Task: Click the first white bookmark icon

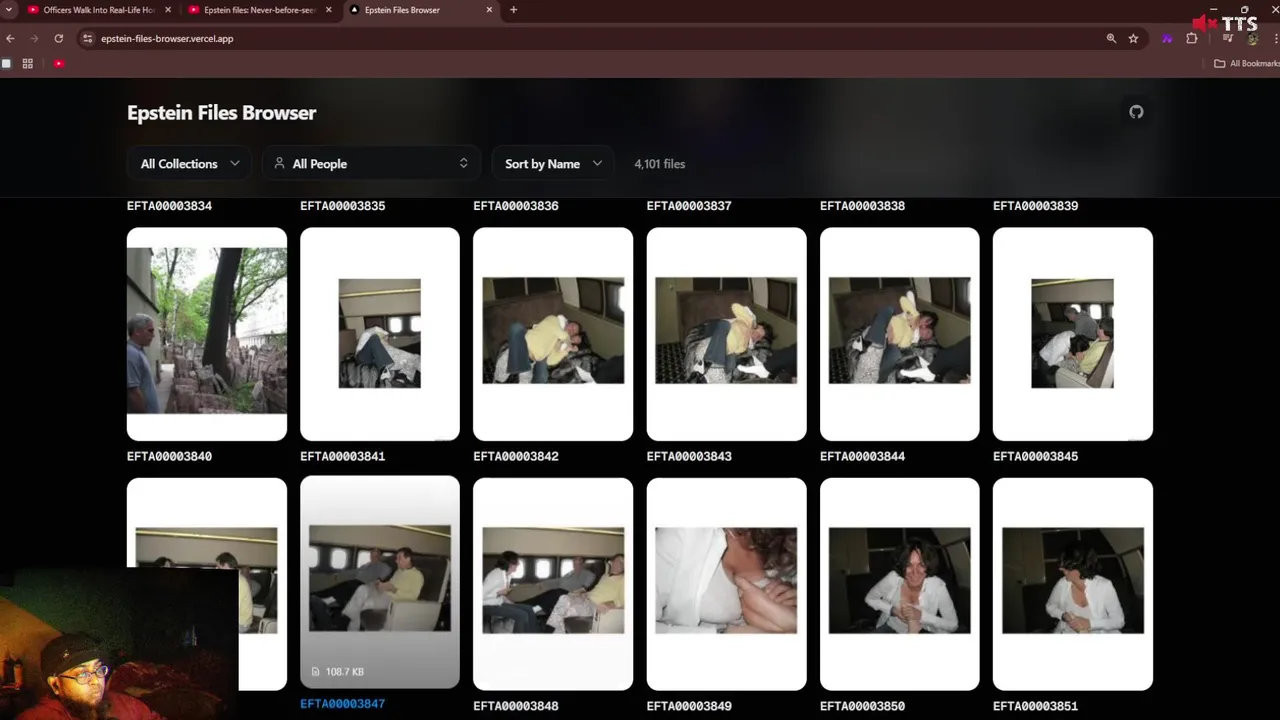Action: [x=6, y=63]
